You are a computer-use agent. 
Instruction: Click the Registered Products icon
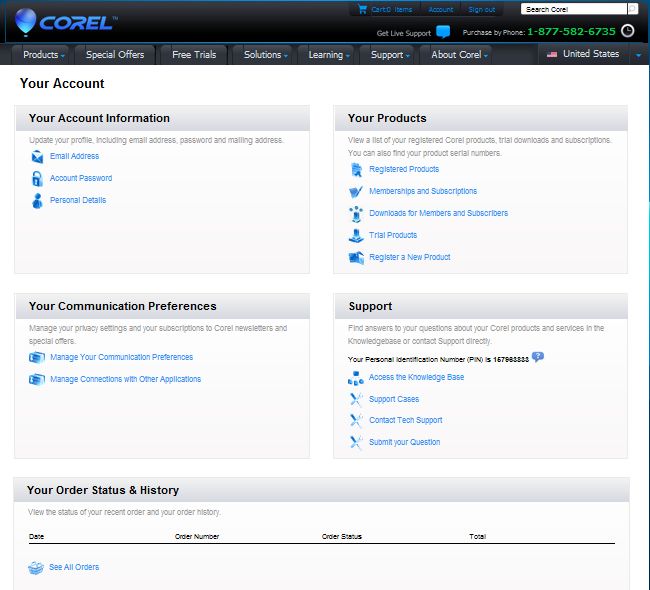coord(356,170)
